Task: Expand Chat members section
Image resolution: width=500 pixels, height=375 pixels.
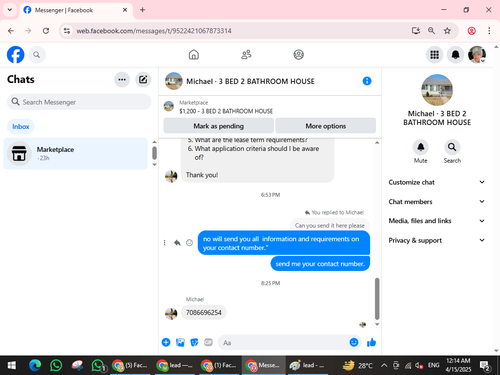Action: coord(437,201)
